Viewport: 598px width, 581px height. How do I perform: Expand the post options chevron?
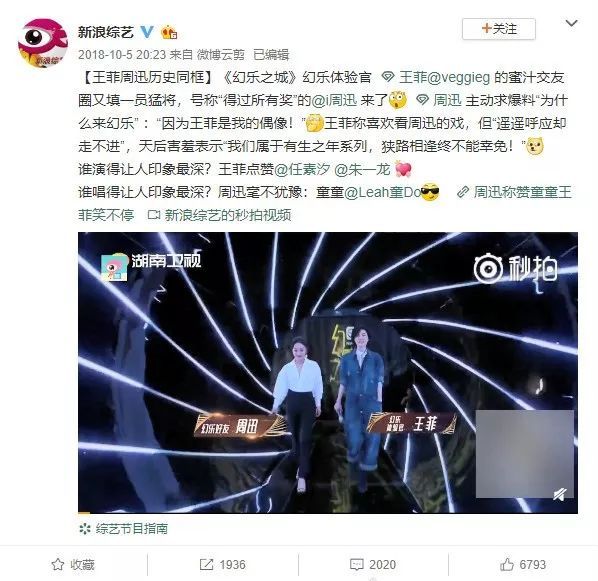click(571, 24)
